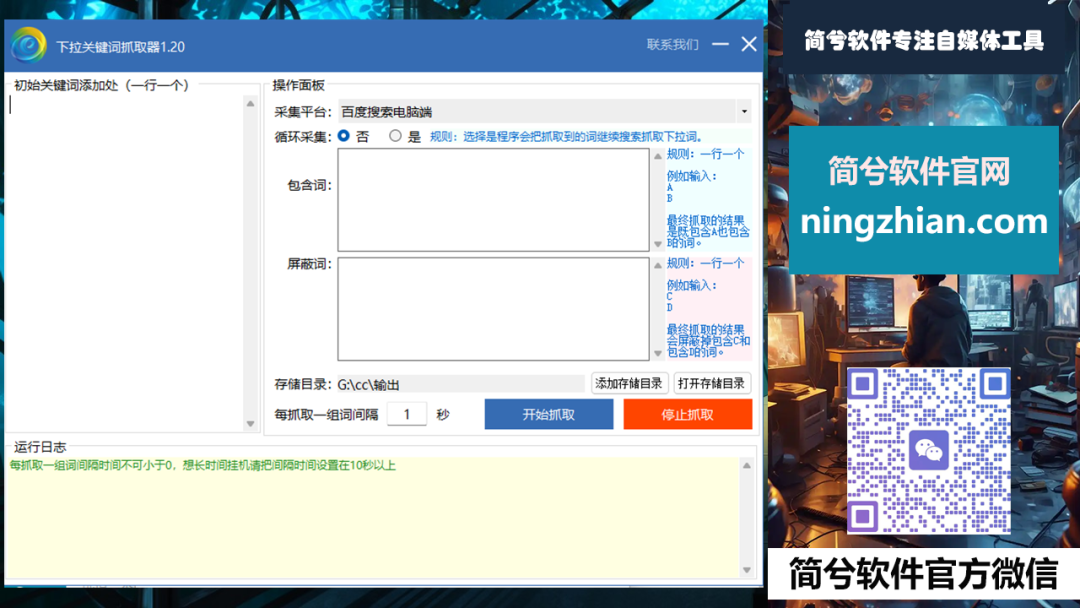
Task: Click the up arrow of the 包含词 scrollbar
Action: pos(657,156)
